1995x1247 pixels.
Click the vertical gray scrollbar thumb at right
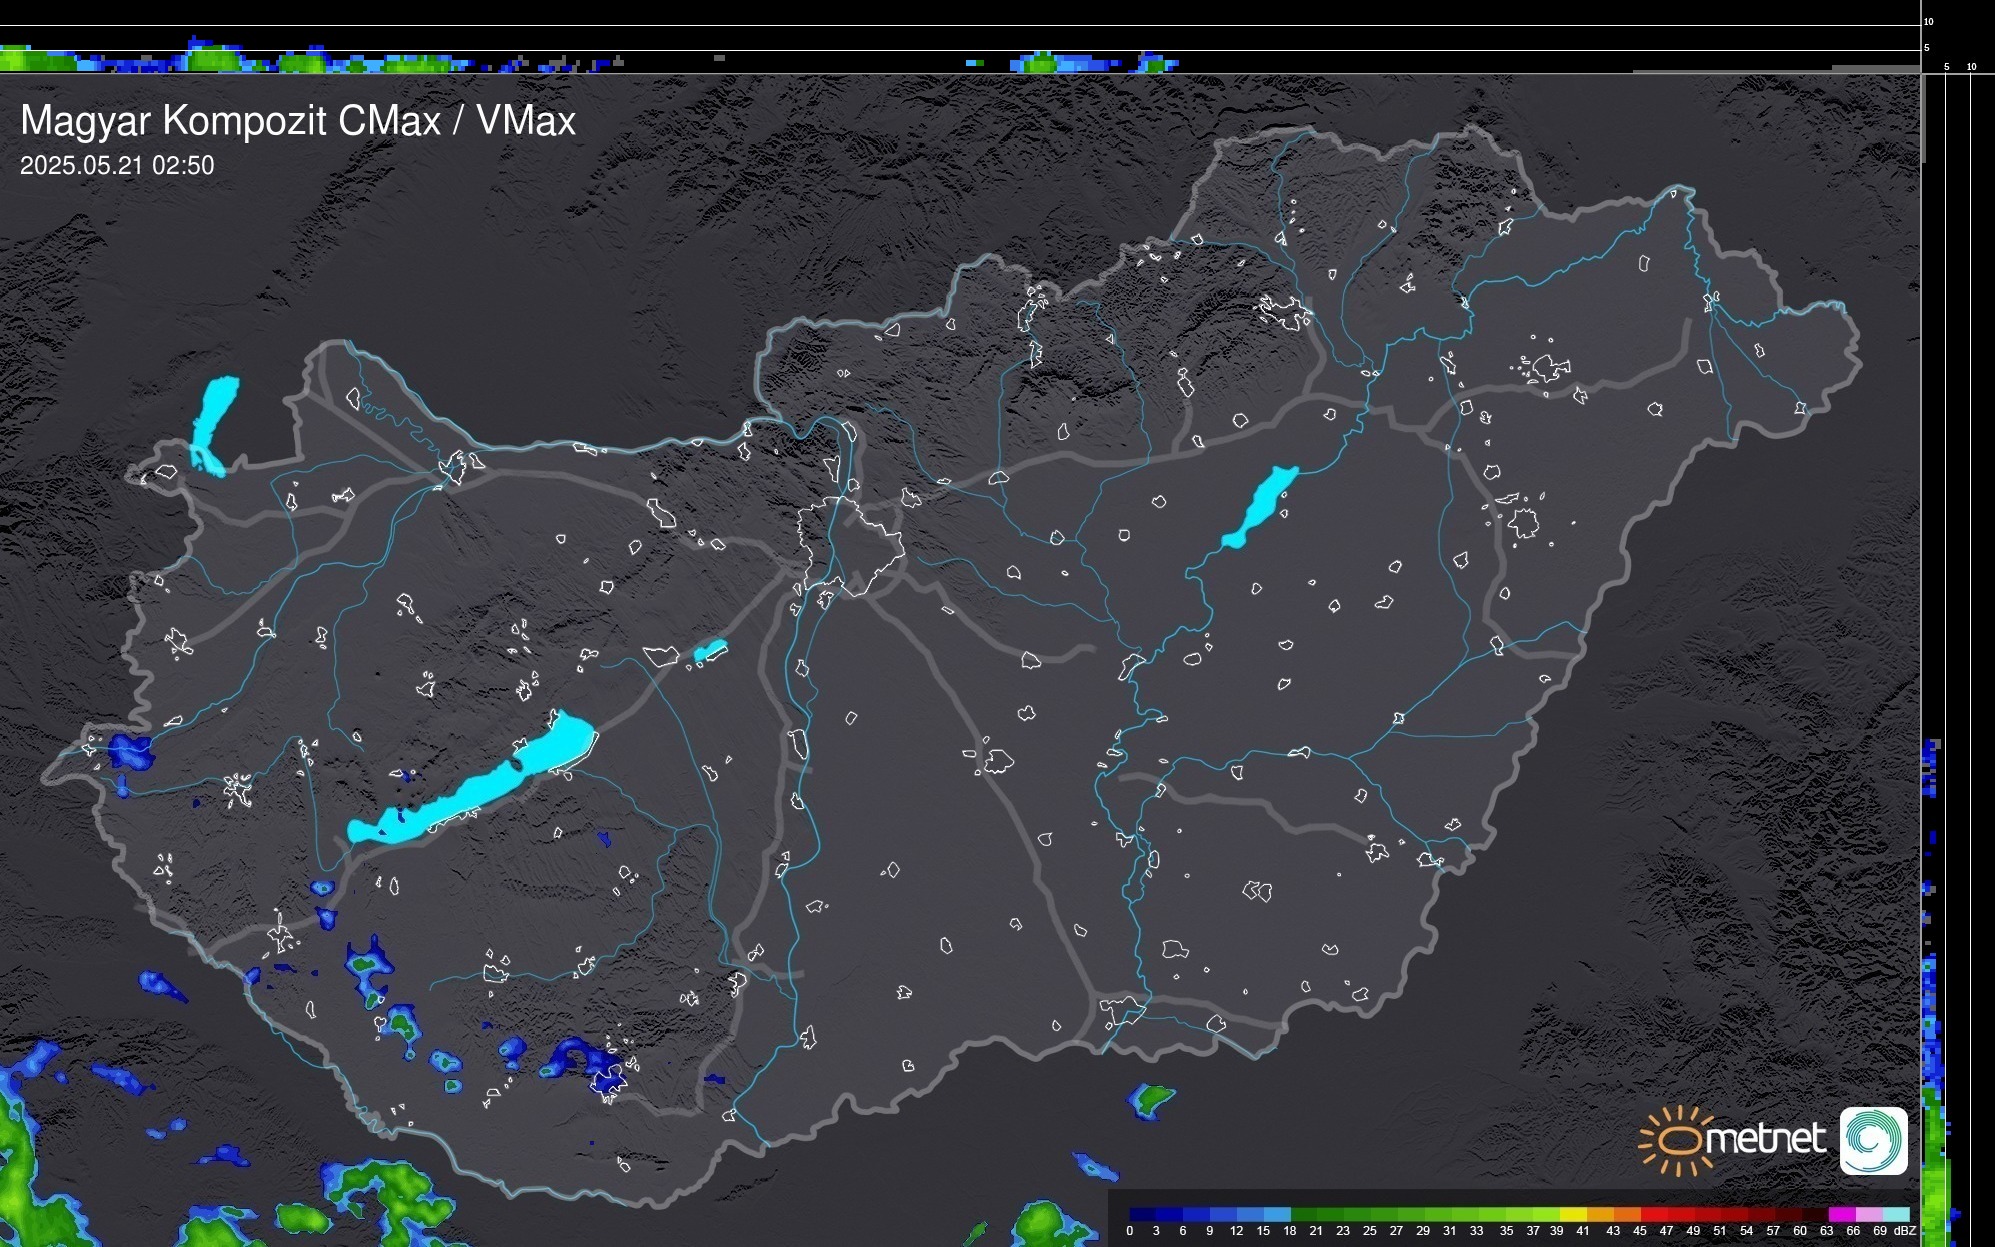(x=1922, y=120)
